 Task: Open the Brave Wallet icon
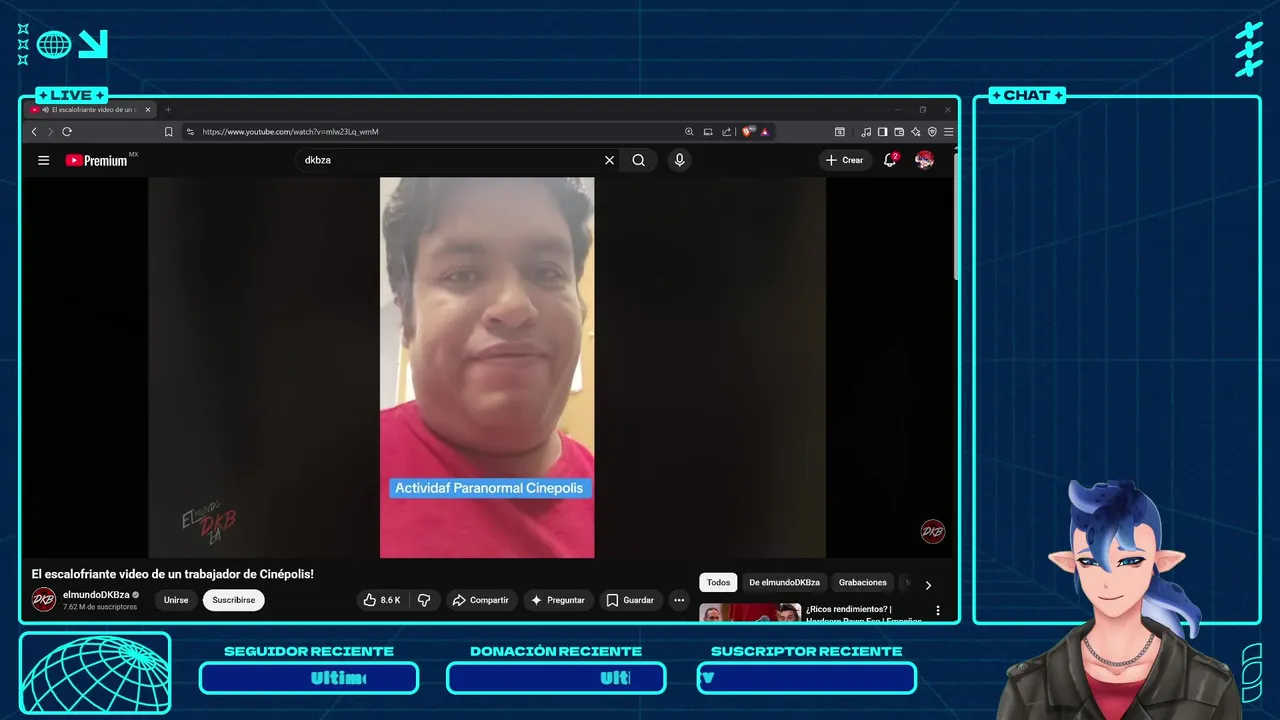[899, 132]
